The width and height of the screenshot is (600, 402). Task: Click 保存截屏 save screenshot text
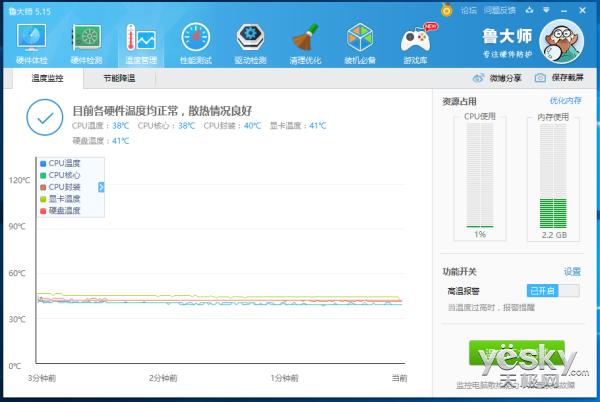coord(567,78)
